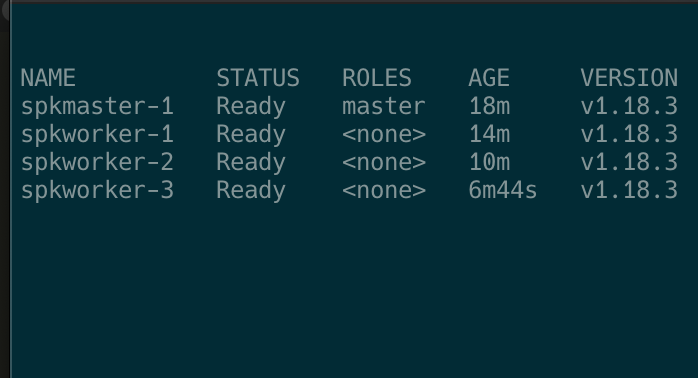Click Ready status of spkmaster-1
Viewport: 698px width, 378px height.
click(x=251, y=107)
